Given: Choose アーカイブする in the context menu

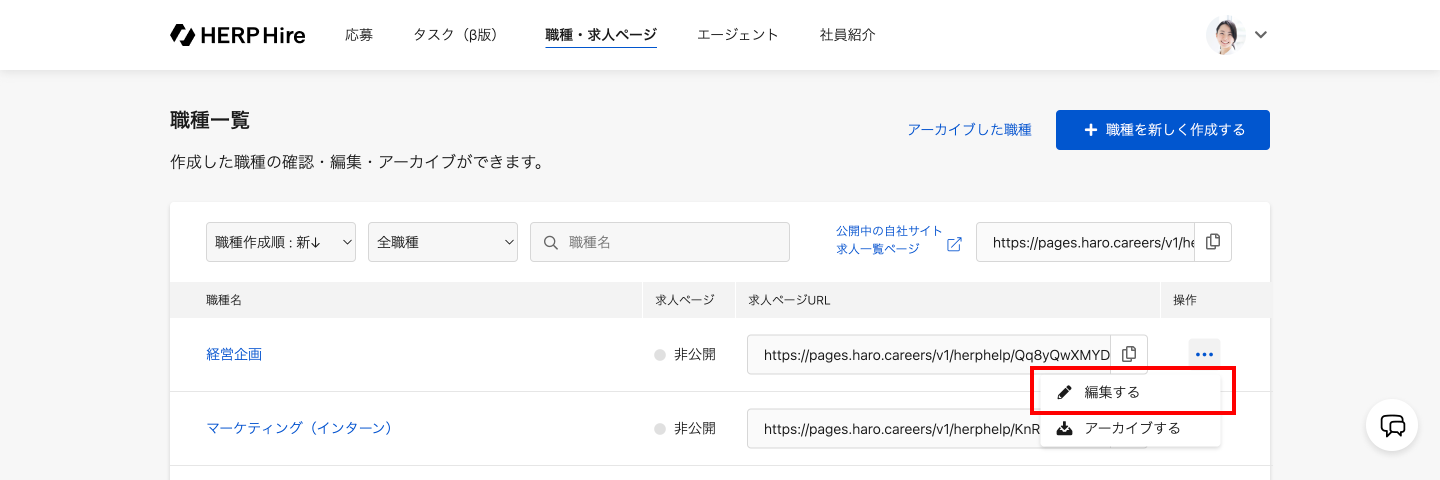Looking at the screenshot, I should pos(1132,428).
